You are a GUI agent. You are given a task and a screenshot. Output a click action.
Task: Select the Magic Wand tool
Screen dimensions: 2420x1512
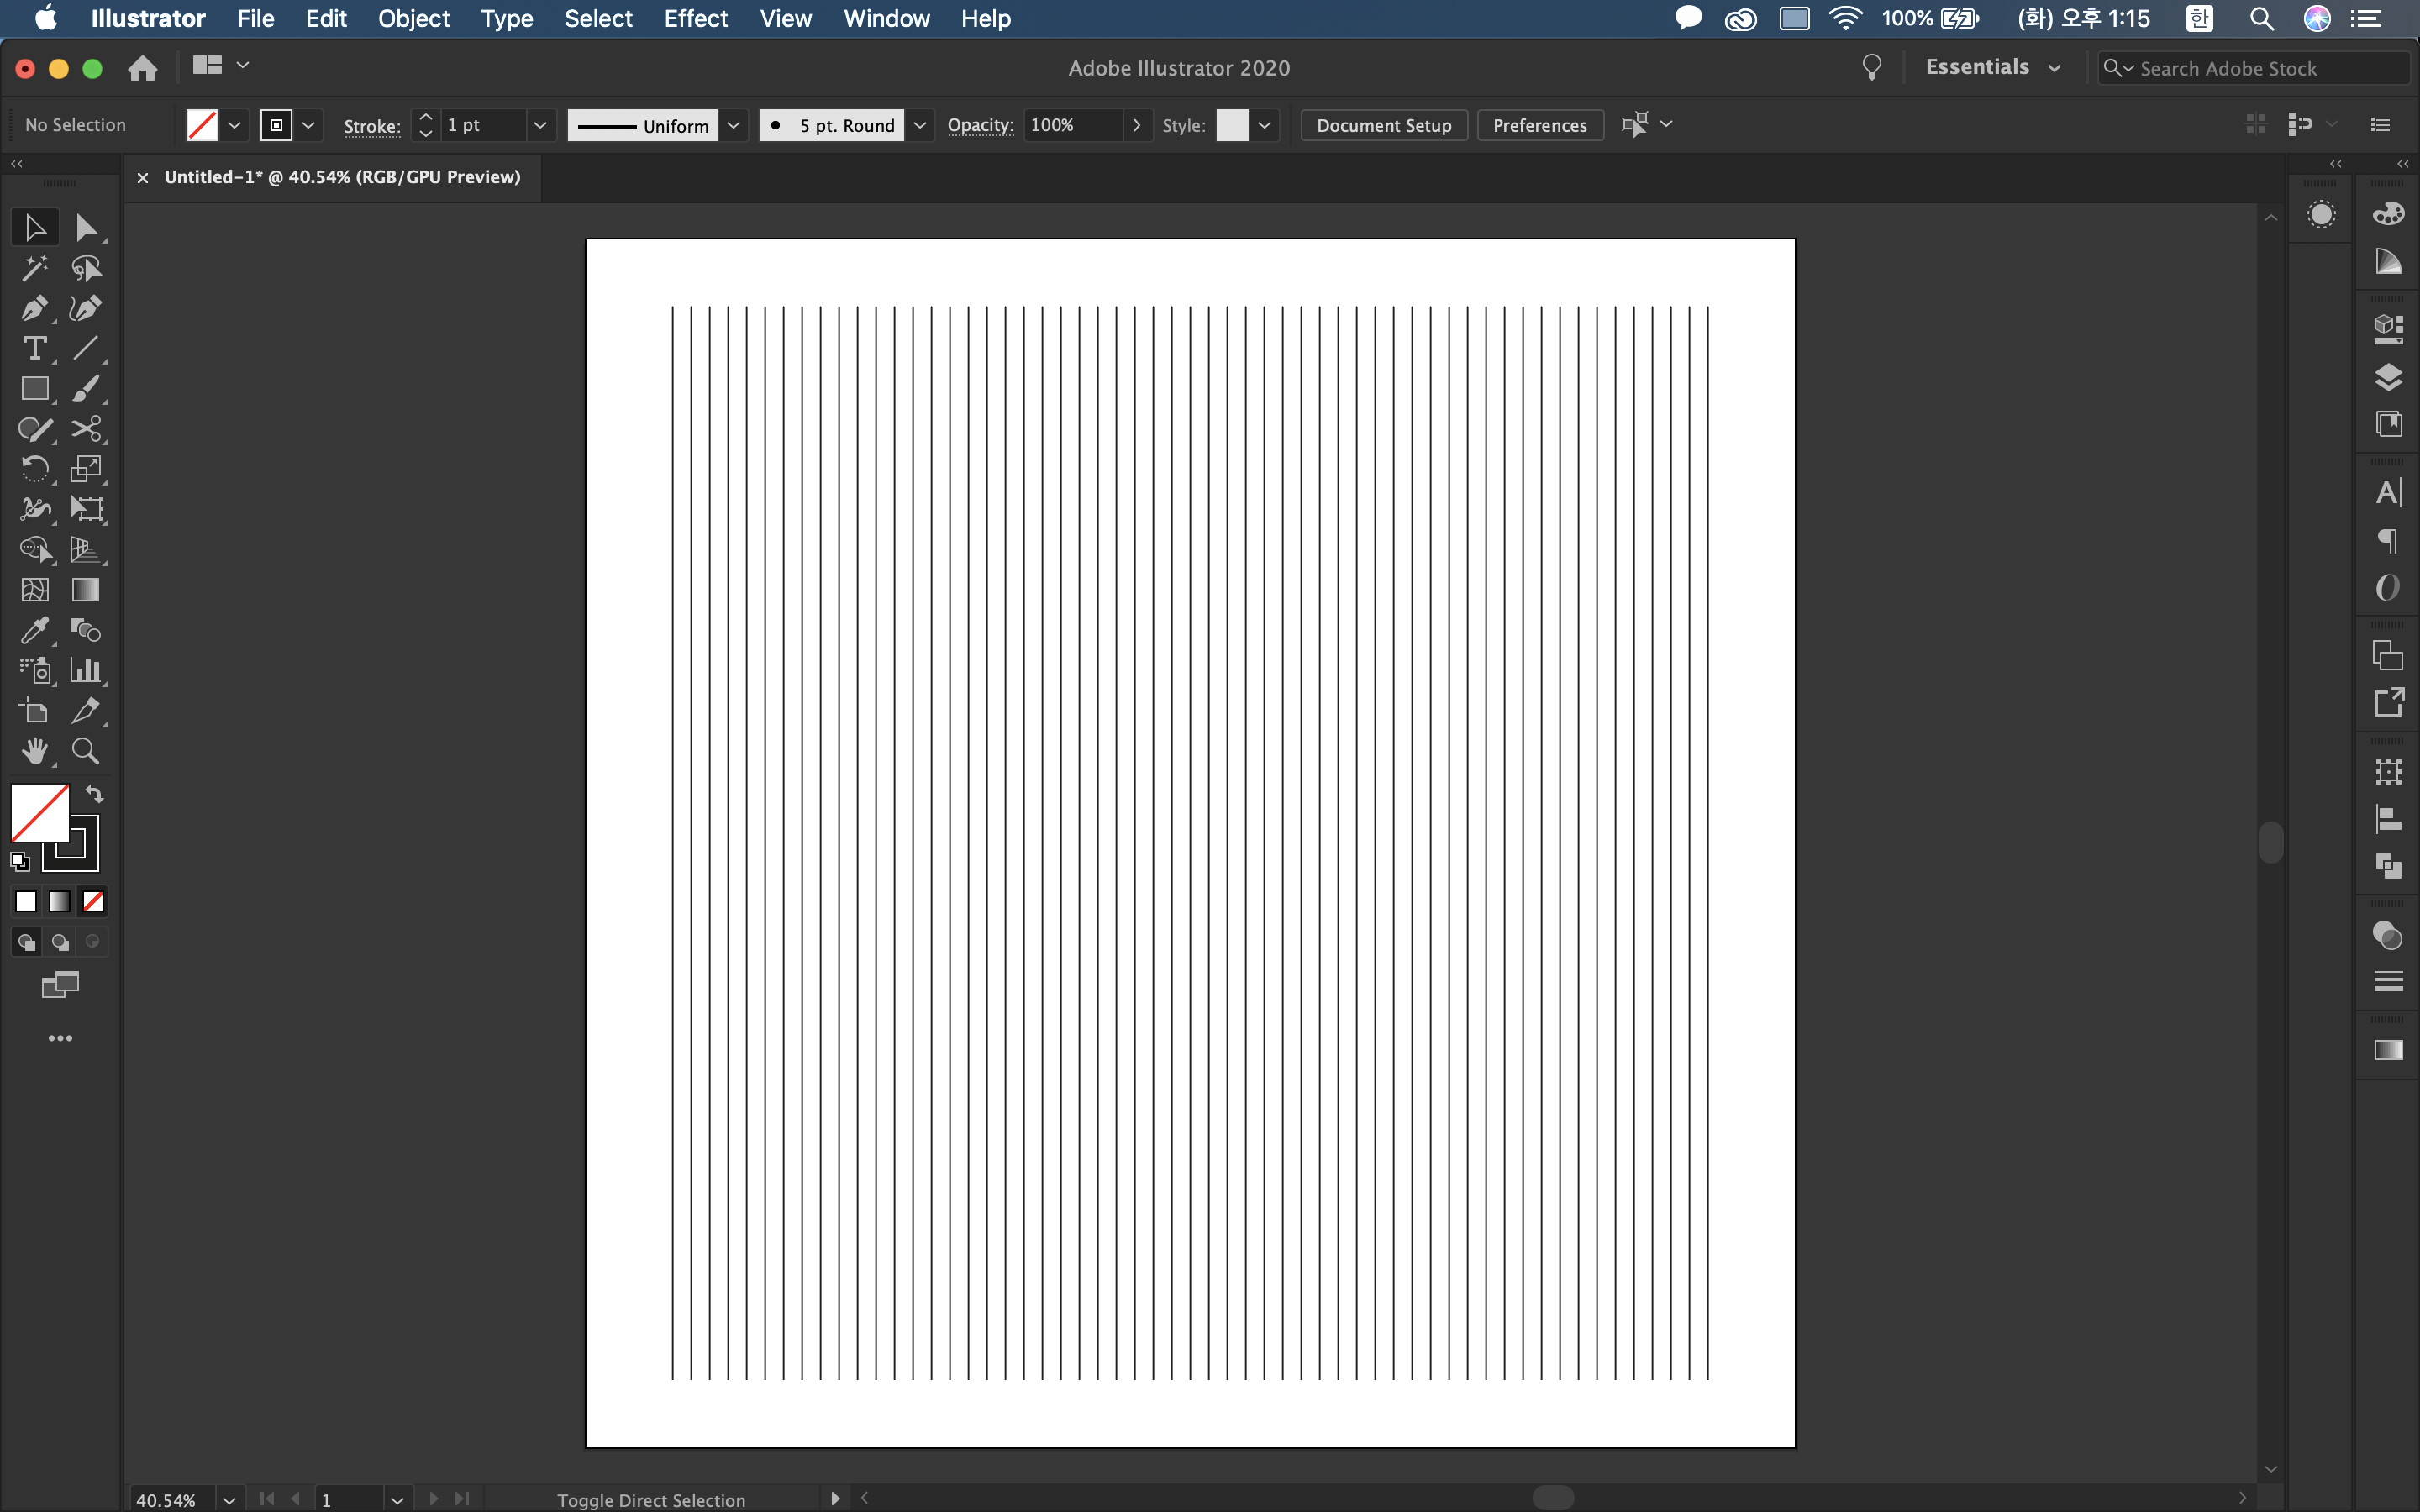pyautogui.click(x=34, y=268)
